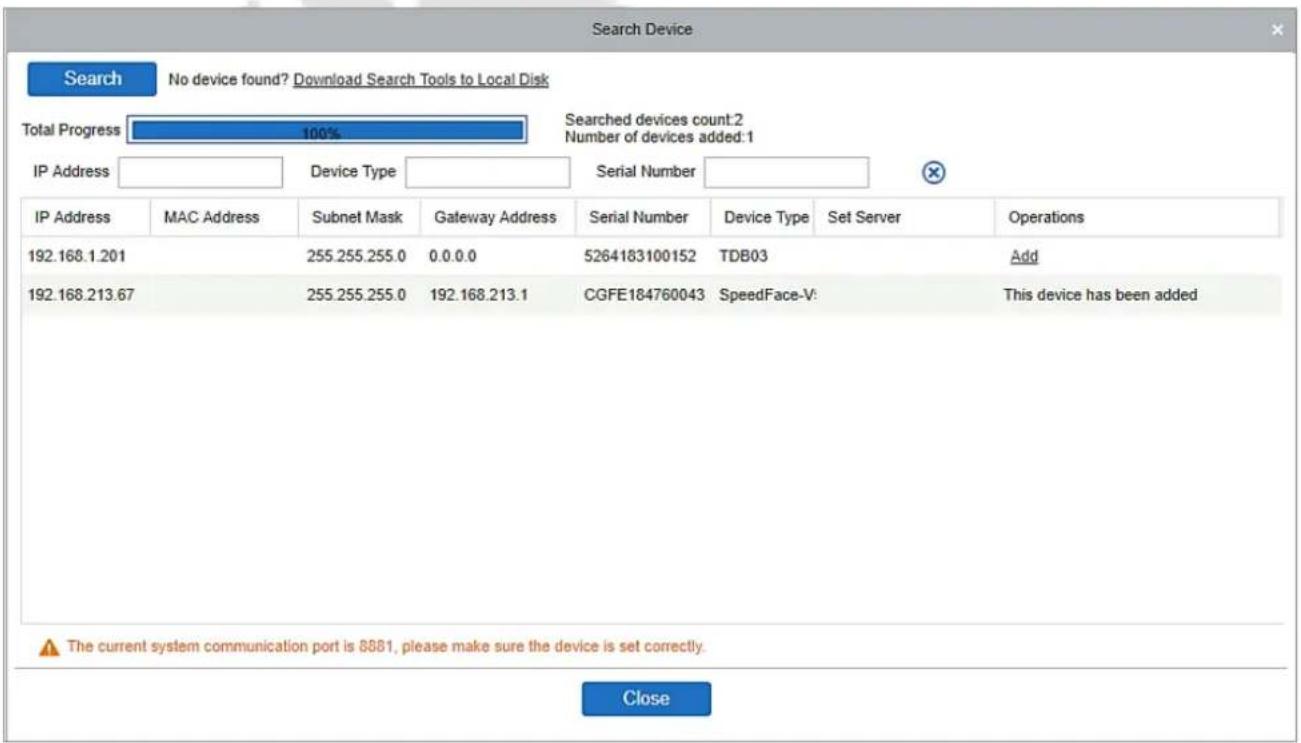1301x743 pixels.
Task: Focus the Device Type filter field
Action: [487, 172]
